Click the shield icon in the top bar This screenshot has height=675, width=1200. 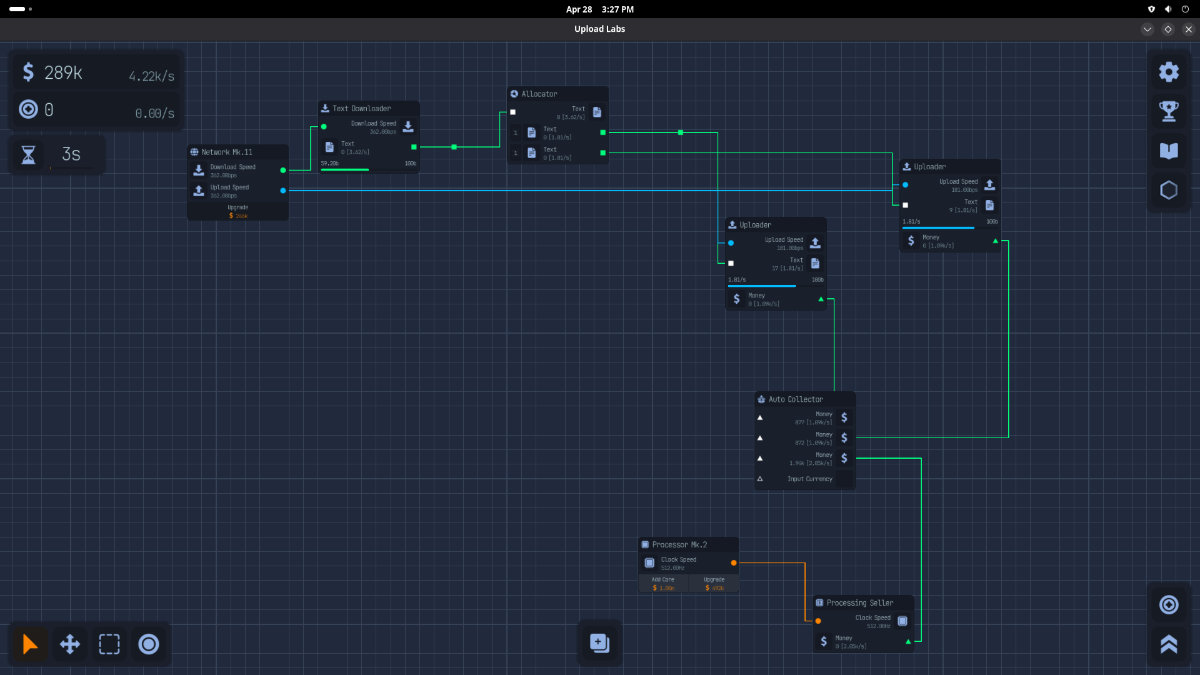click(1151, 9)
